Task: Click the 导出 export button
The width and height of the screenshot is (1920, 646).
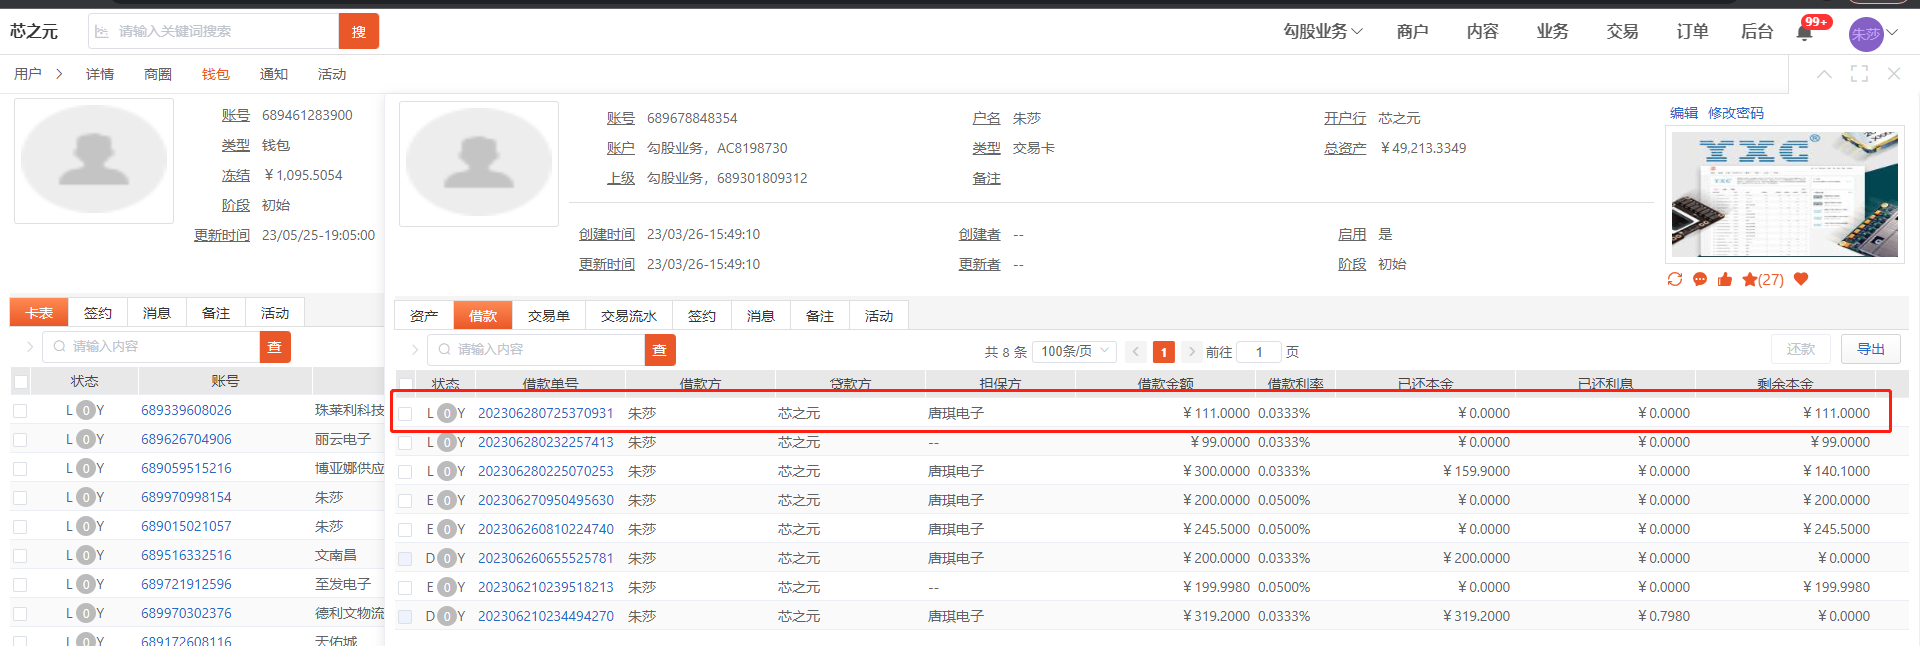Action: tap(1871, 349)
